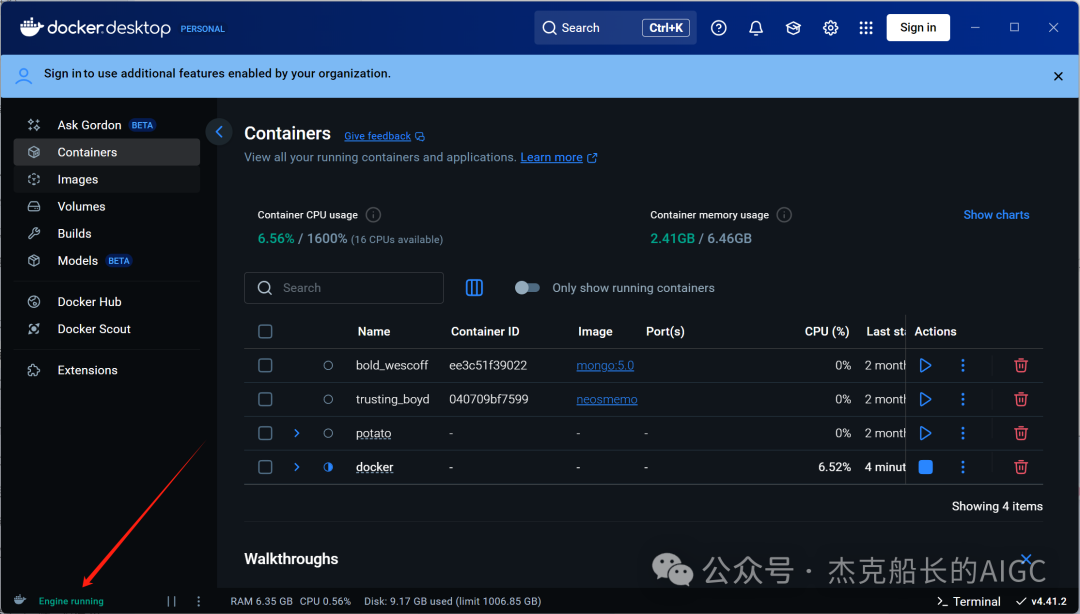The width and height of the screenshot is (1080, 614).
Task: Click the top bar Search field
Action: 615,28
